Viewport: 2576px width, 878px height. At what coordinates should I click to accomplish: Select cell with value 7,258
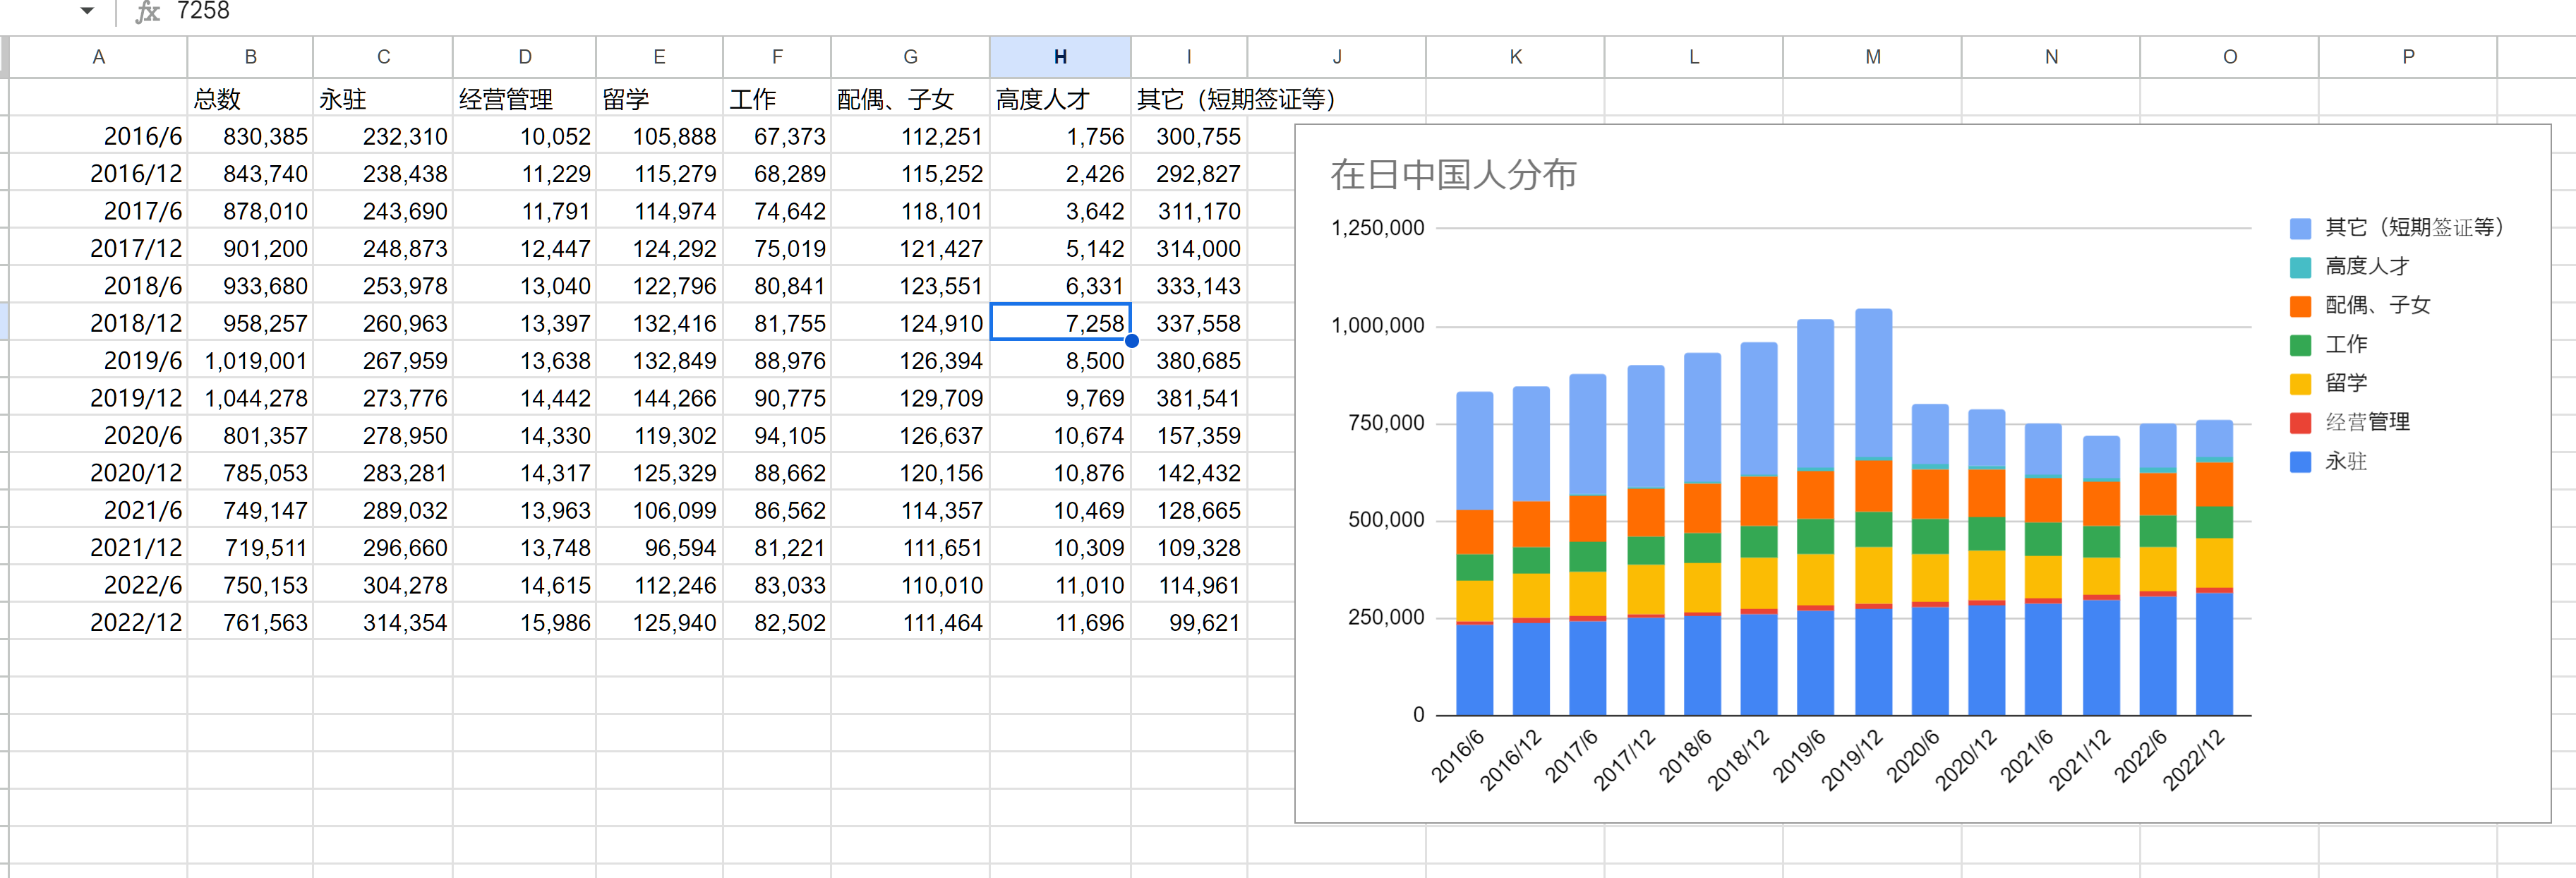coord(1060,323)
